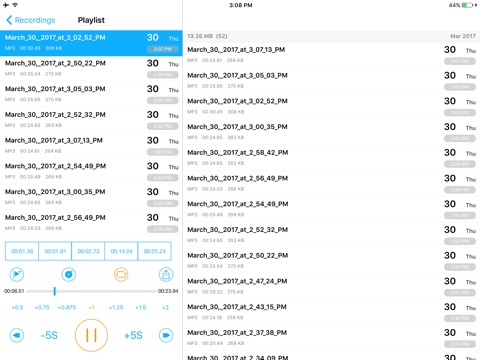Tap the flag-play marker icon
Screen dimensions: 480x360
tap(17, 274)
